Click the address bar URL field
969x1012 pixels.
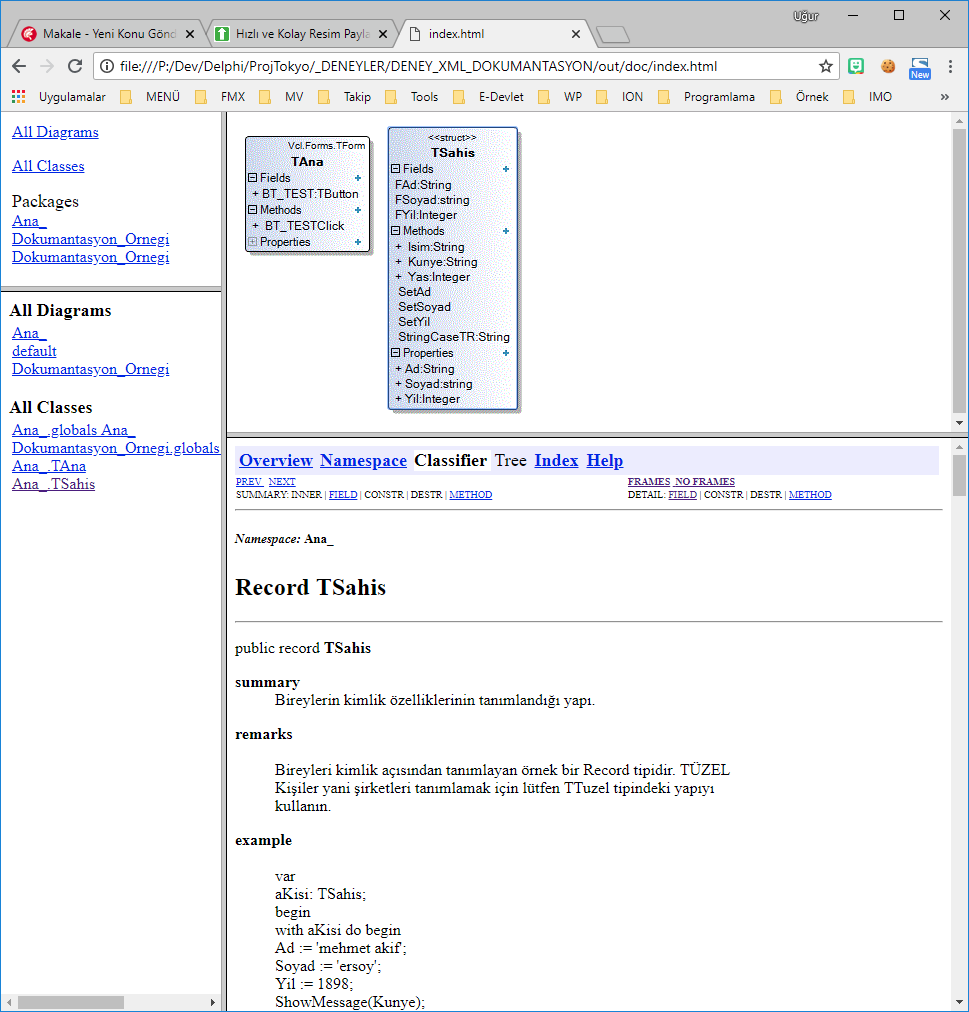[x=460, y=66]
